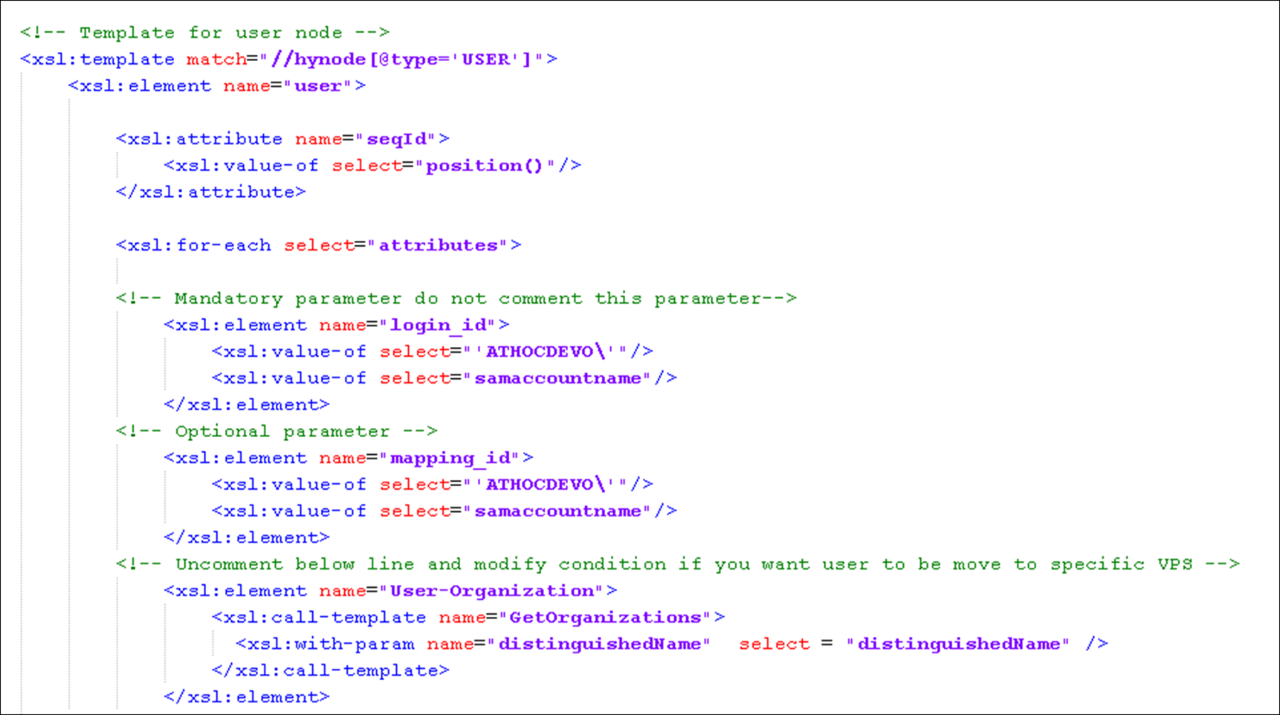Viewport: 1280px width, 715px height.
Task: Select the "User-Organization" element name value
Action: pyautogui.click(x=492, y=591)
